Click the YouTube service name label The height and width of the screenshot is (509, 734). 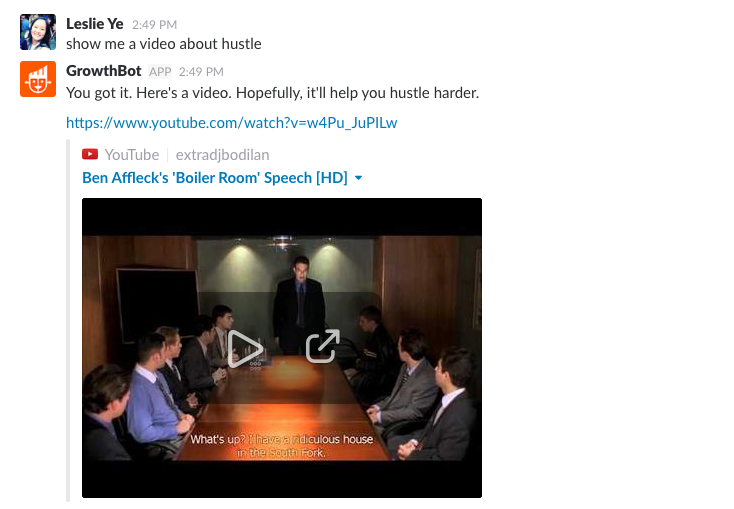tap(132, 155)
